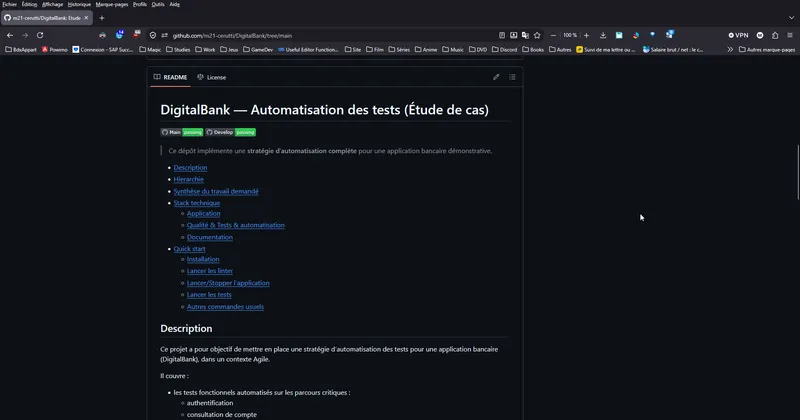800x420 pixels.
Task: Open the Connexion - SAP Succ... bookmark
Action: coord(103,50)
